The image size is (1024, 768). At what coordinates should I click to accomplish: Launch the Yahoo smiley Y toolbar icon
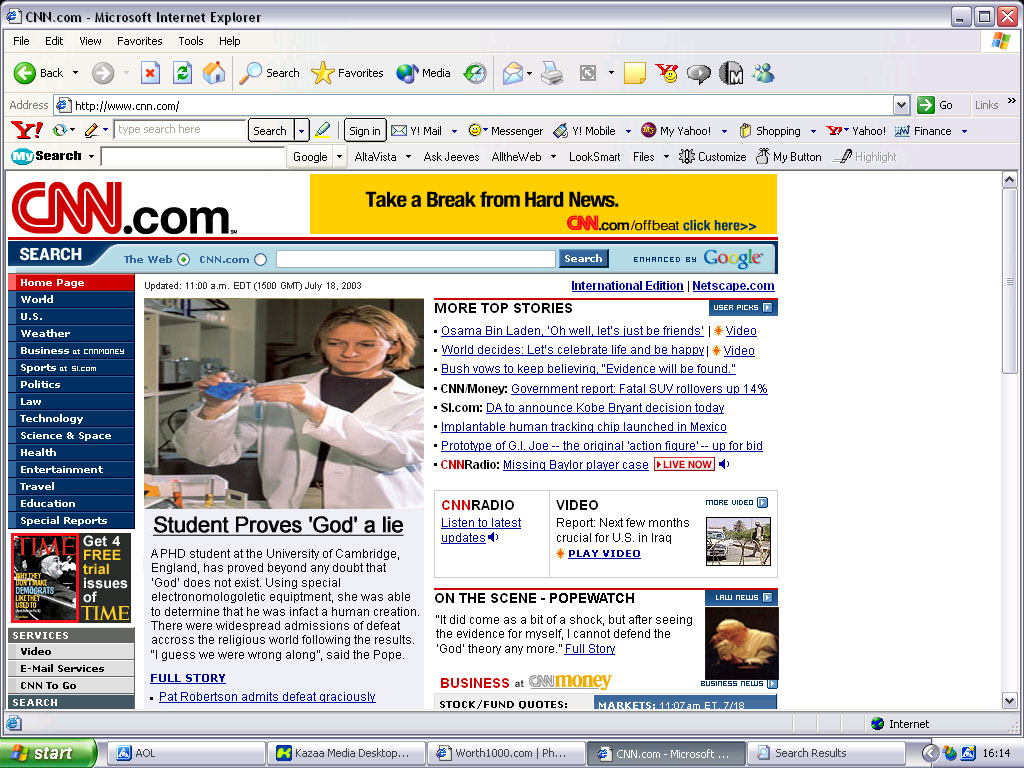pos(667,73)
